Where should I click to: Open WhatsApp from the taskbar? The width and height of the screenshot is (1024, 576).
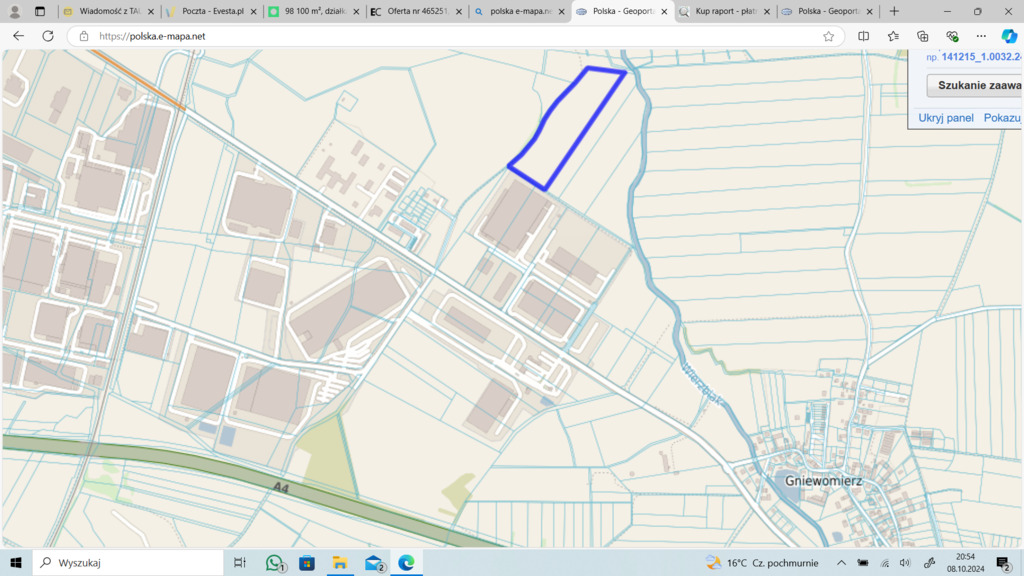275,563
